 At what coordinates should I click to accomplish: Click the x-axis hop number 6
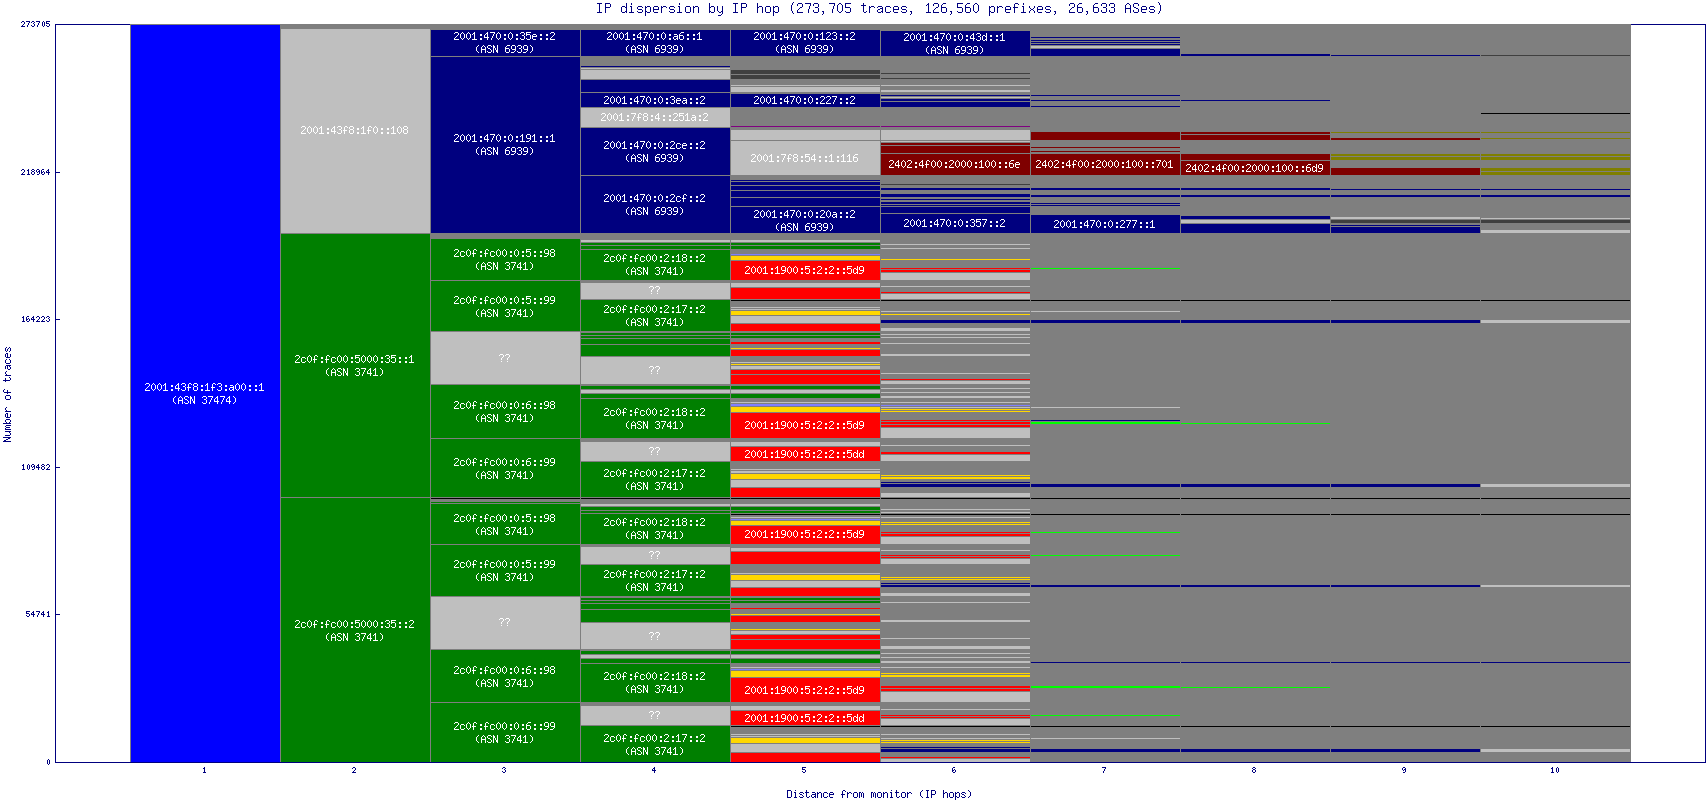[x=954, y=770]
